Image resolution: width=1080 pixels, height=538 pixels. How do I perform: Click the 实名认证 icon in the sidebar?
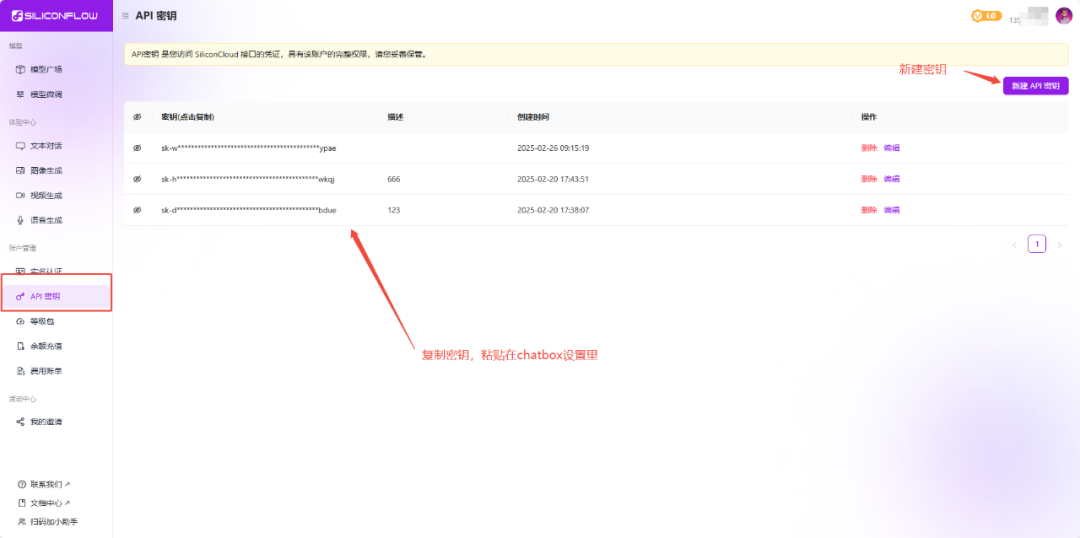(21, 271)
